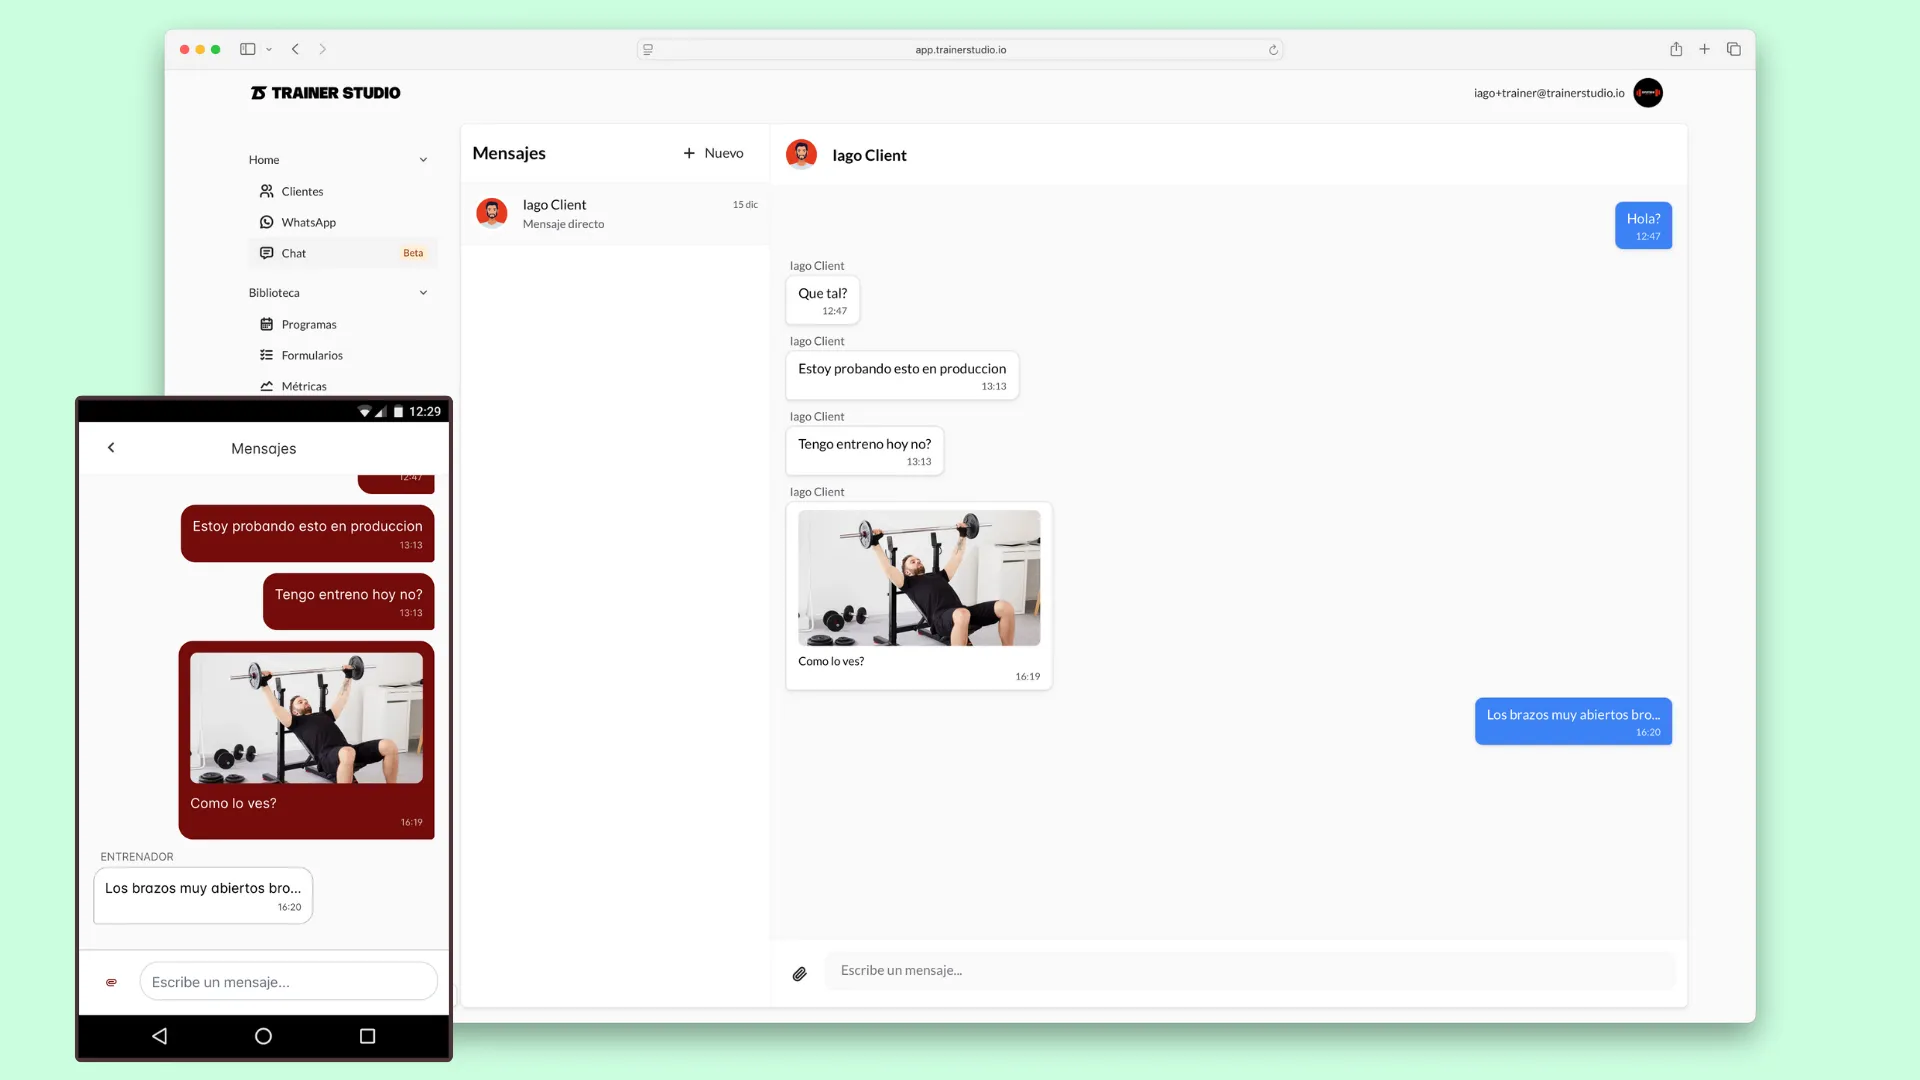Click the web Escribe un mensaje field

point(1249,970)
